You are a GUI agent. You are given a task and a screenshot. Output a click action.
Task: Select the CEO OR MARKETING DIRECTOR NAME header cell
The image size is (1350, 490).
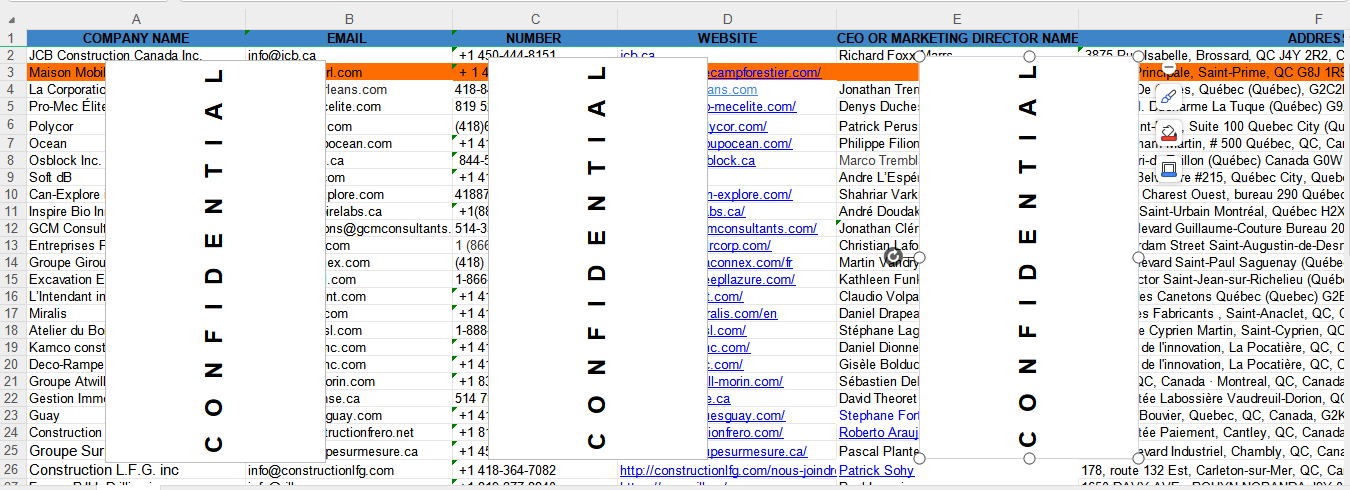coord(957,39)
